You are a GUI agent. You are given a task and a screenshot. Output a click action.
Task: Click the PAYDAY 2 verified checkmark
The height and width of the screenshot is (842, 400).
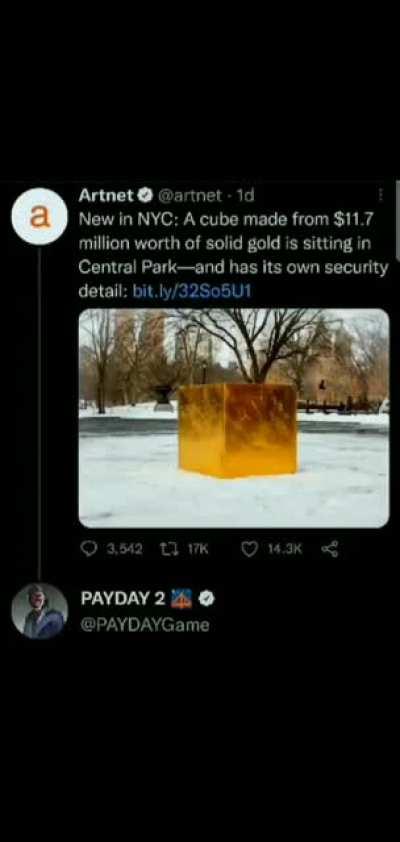207,599
